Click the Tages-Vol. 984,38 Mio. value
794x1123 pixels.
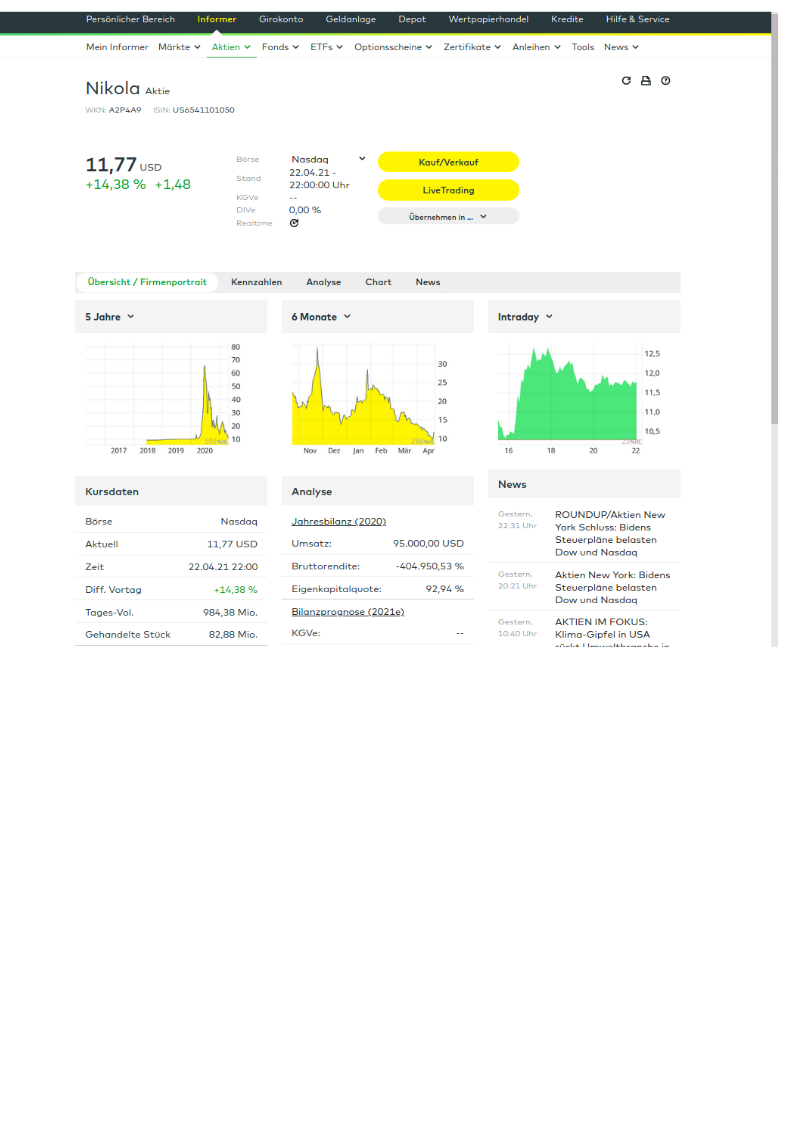click(x=230, y=612)
